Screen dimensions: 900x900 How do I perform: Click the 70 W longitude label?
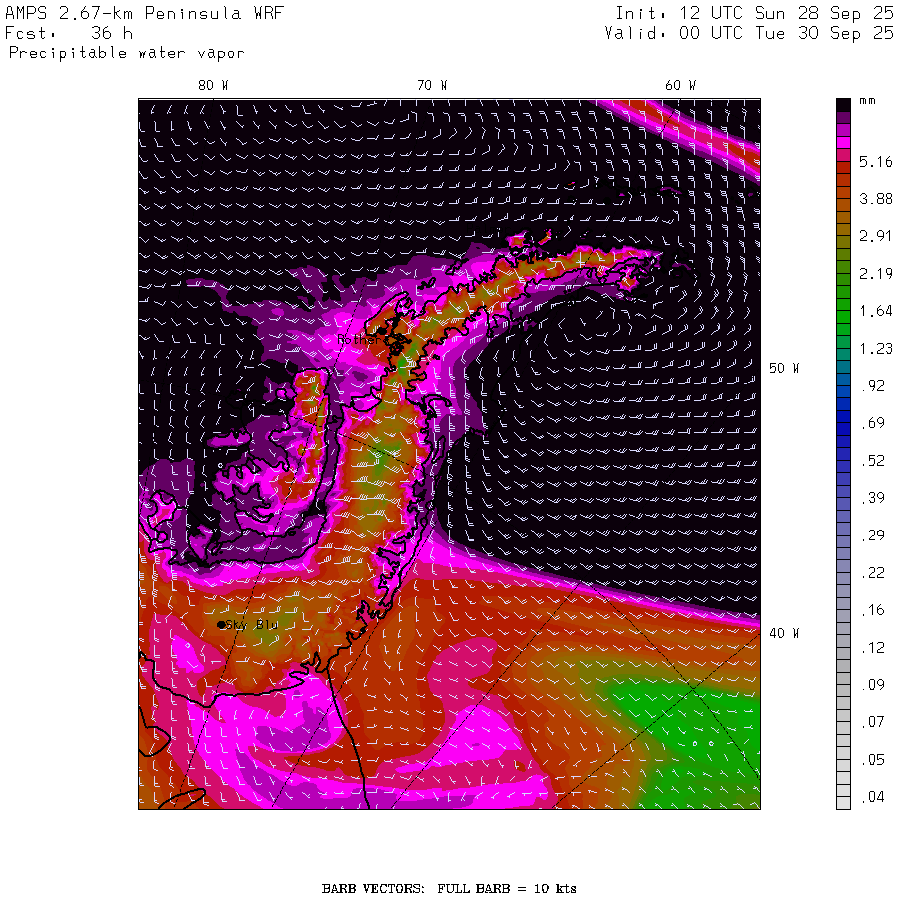(432, 86)
